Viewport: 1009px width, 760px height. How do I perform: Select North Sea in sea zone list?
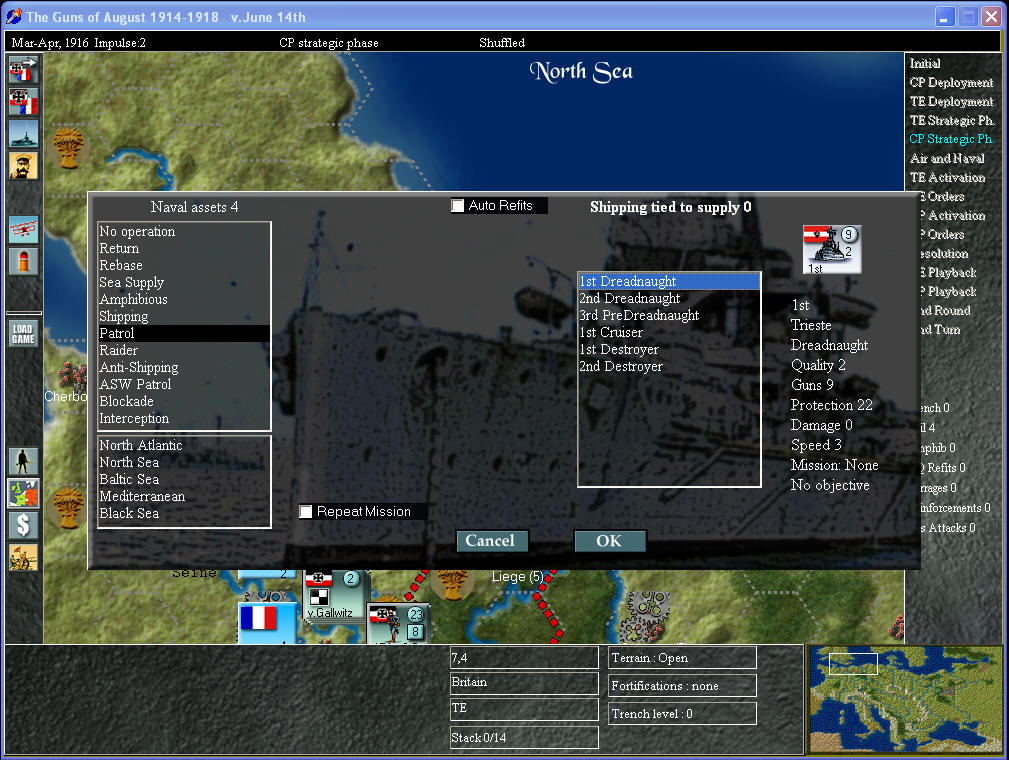[x=184, y=462]
